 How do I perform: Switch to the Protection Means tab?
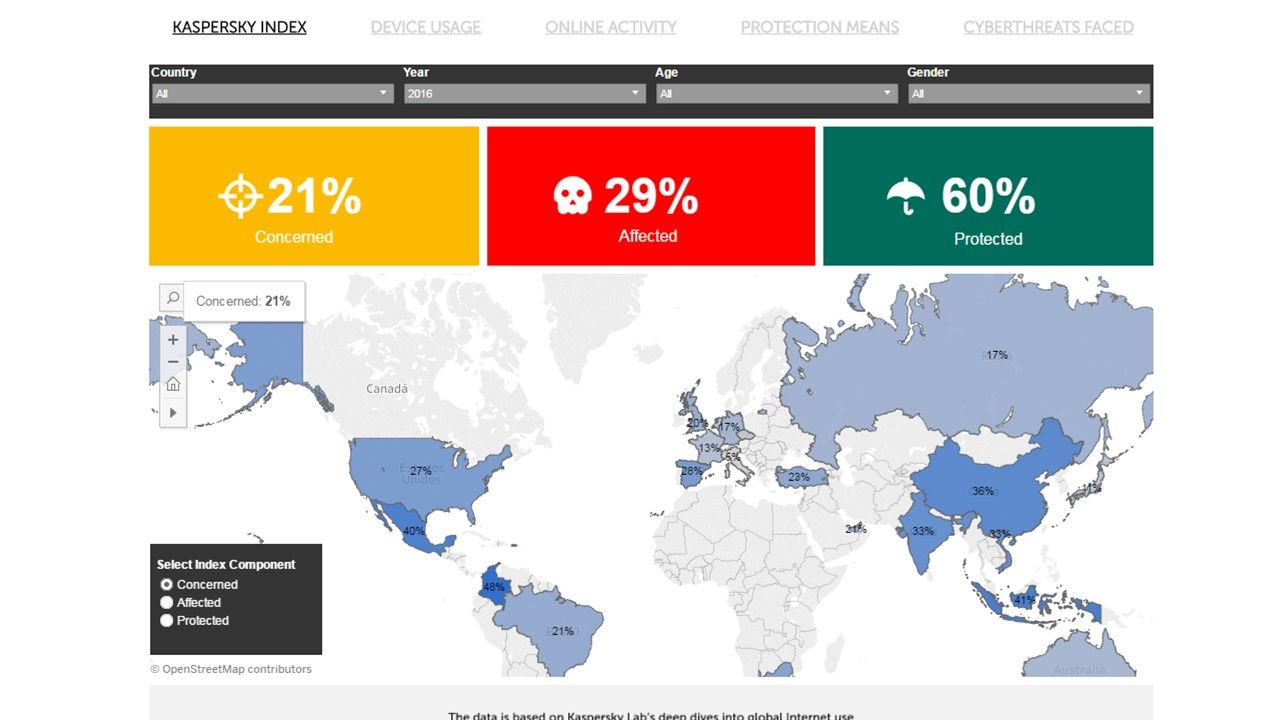point(820,27)
